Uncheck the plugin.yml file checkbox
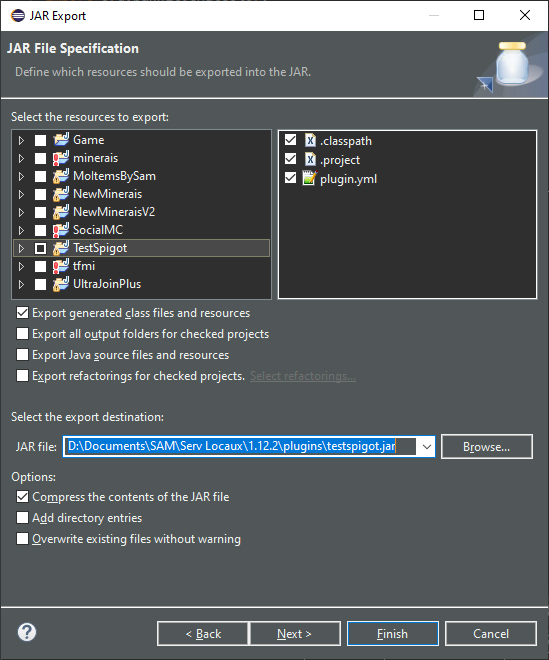Image resolution: width=549 pixels, height=660 pixels. coord(290,178)
